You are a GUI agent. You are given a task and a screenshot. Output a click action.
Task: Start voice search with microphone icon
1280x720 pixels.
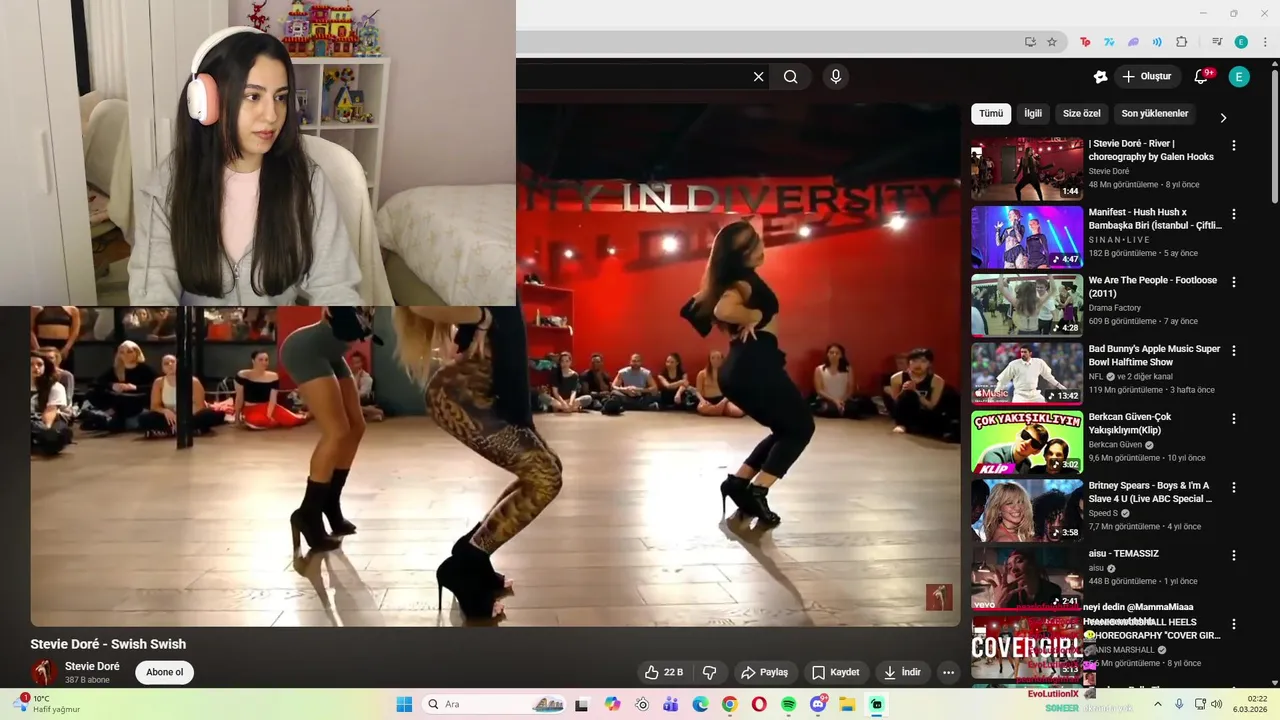click(x=836, y=77)
